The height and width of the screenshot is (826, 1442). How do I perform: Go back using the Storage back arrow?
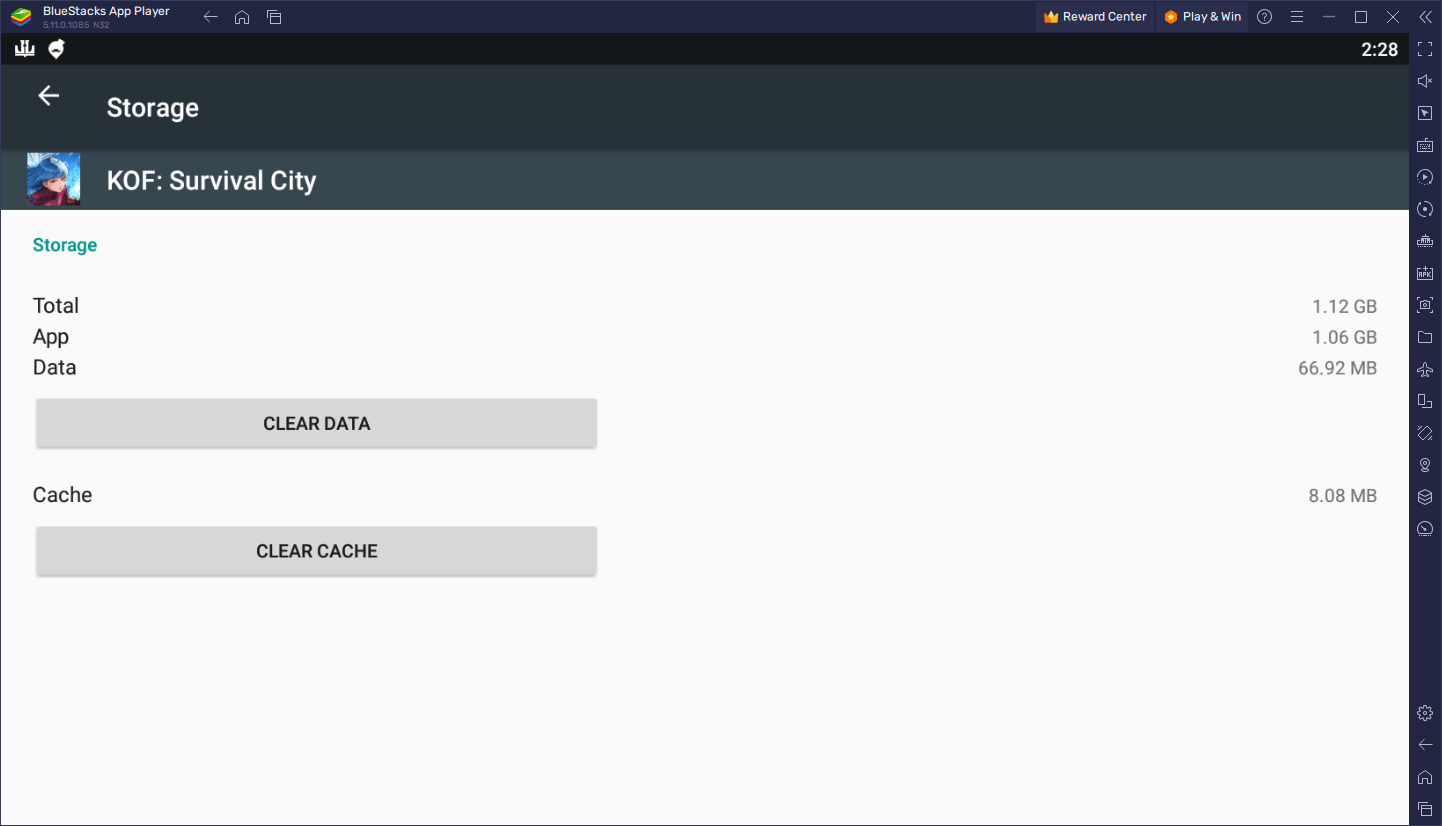pos(48,95)
